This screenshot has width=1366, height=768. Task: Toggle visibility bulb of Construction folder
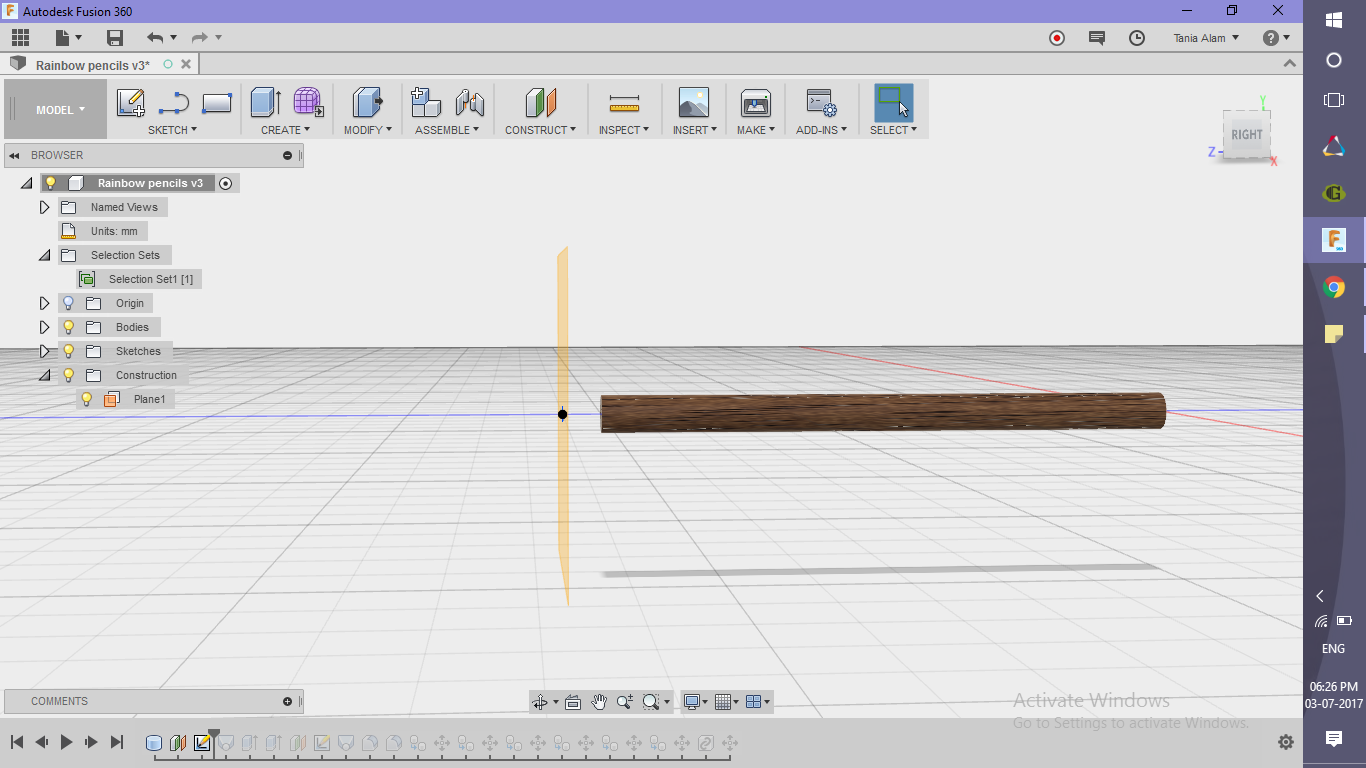pyautogui.click(x=69, y=375)
